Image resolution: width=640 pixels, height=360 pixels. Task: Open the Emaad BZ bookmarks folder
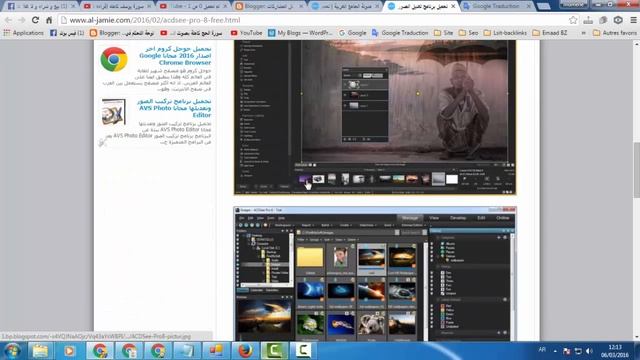(x=550, y=33)
